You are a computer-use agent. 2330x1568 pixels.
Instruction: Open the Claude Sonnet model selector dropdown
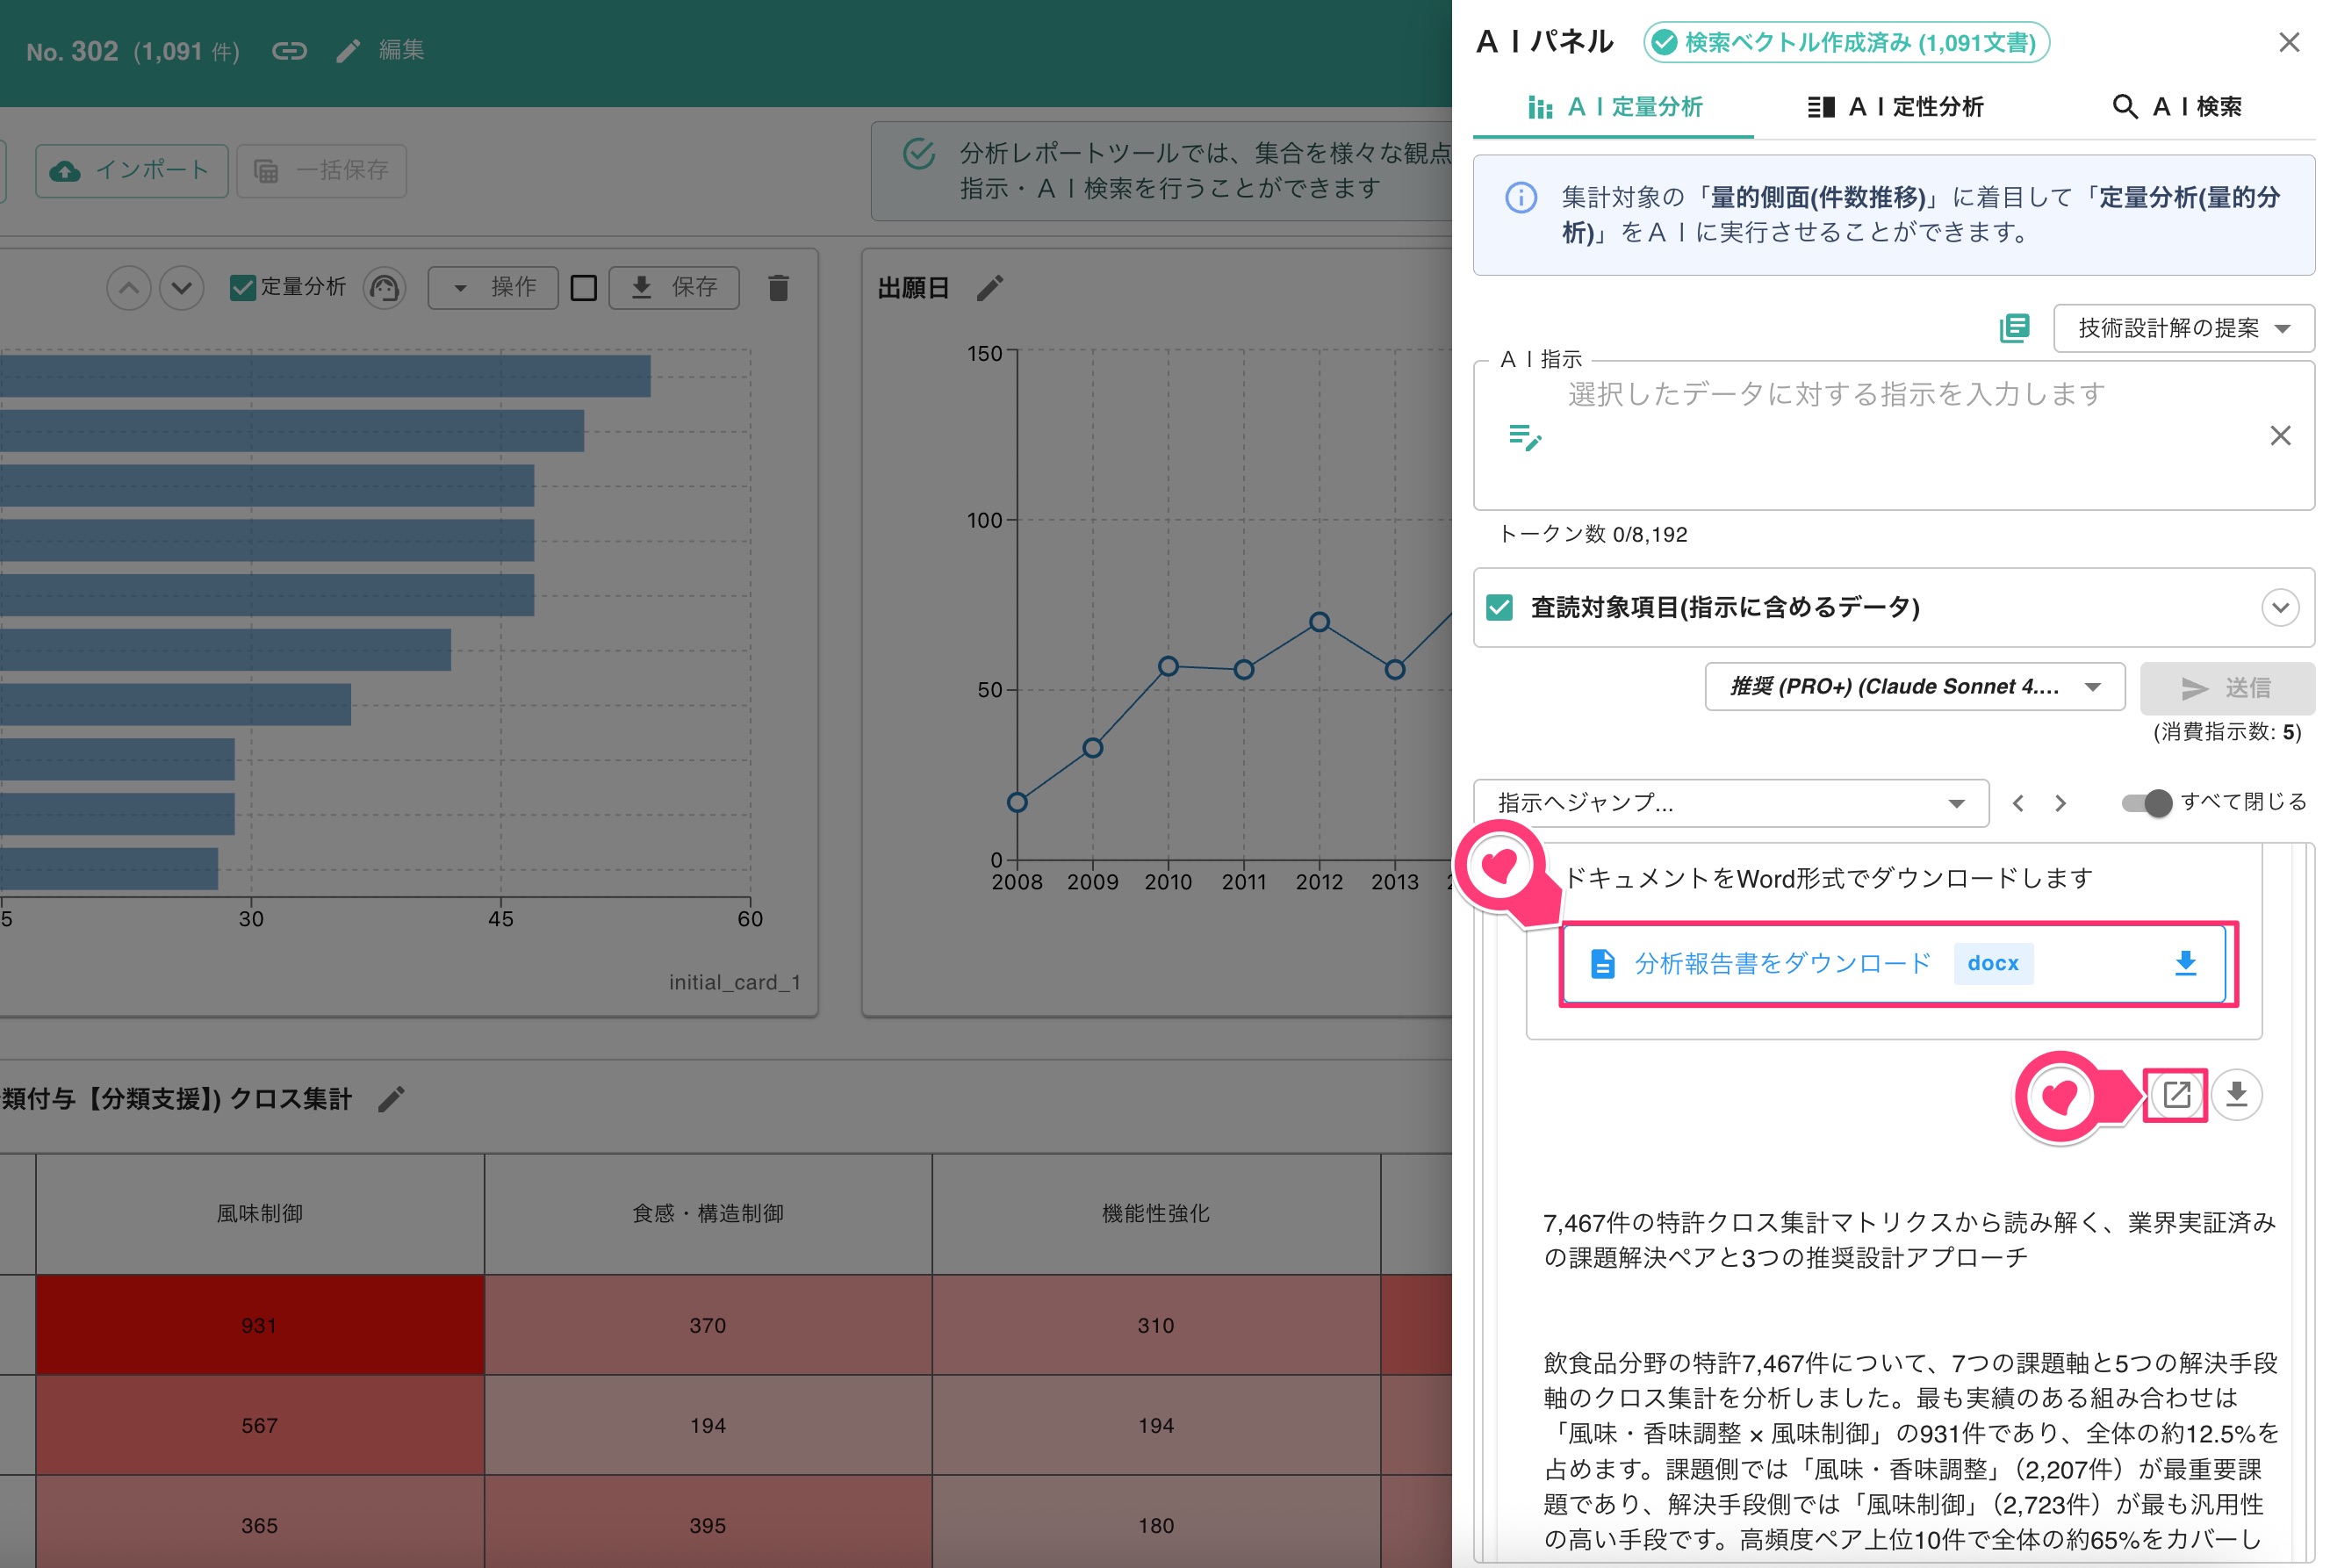pos(1914,687)
